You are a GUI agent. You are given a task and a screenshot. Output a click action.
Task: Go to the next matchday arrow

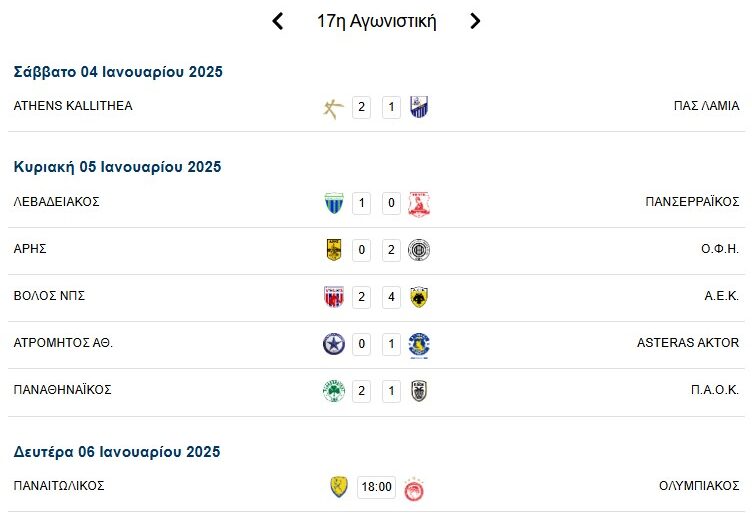475,21
